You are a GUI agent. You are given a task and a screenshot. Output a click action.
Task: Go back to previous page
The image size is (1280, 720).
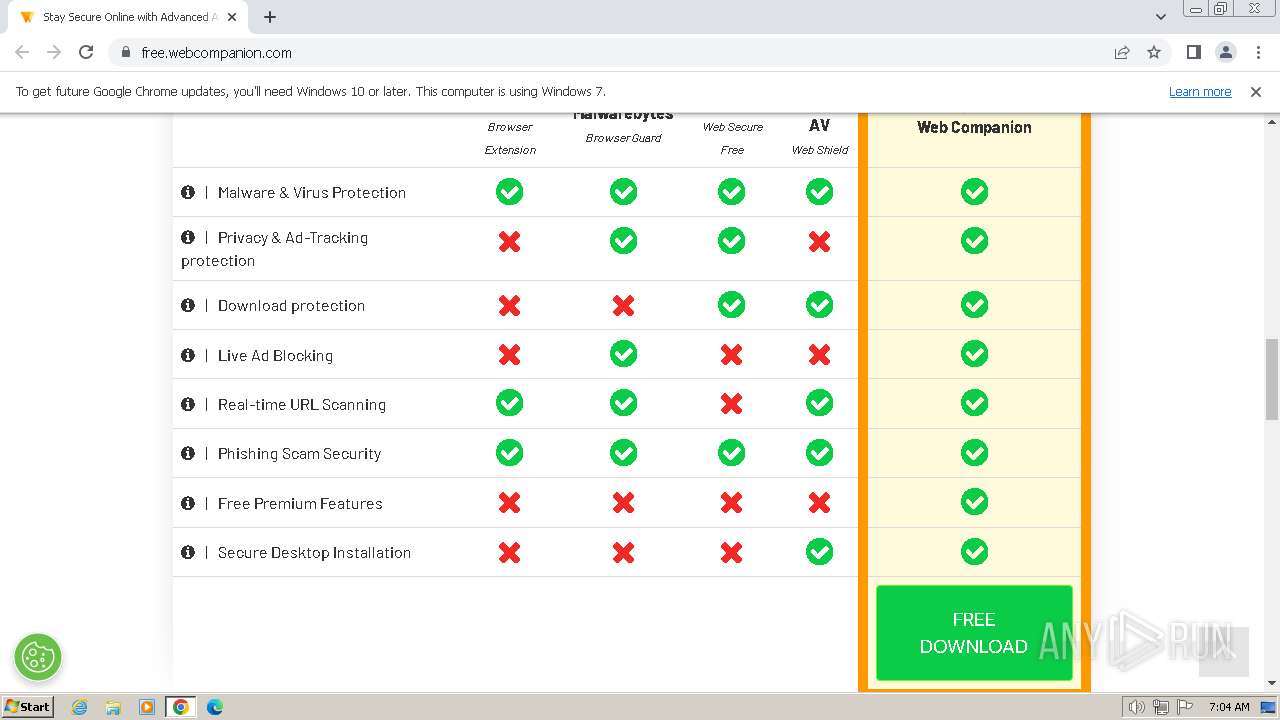tap(22, 52)
